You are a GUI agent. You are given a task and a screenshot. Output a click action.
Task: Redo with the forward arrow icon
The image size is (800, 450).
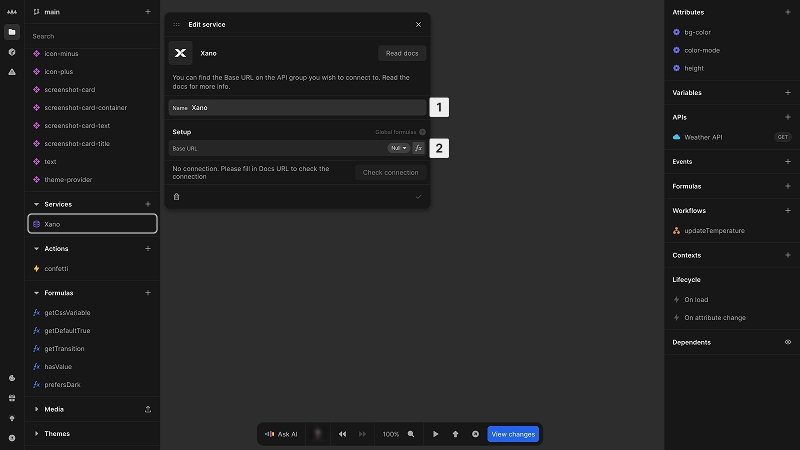click(362, 434)
